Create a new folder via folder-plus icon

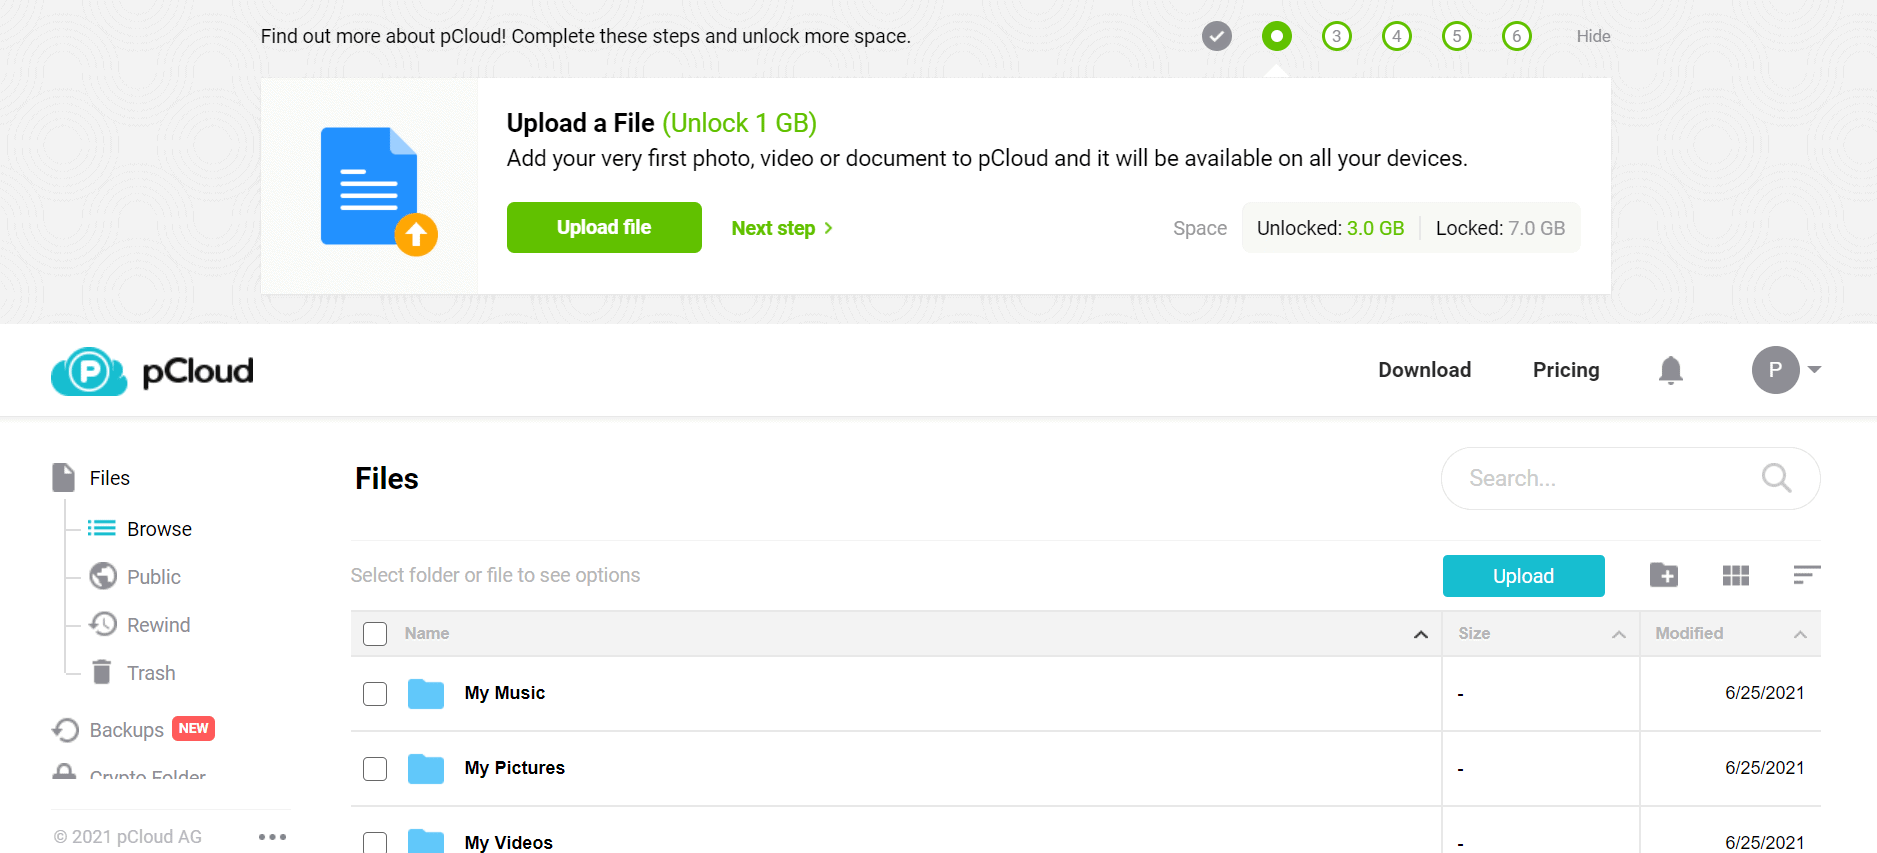(1663, 575)
